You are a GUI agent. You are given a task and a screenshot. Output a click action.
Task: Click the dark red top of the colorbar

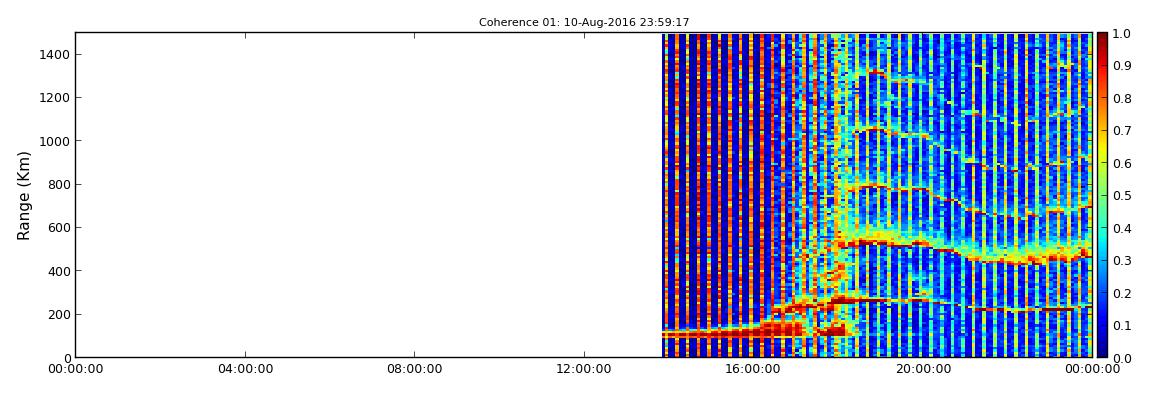(x=1102, y=40)
